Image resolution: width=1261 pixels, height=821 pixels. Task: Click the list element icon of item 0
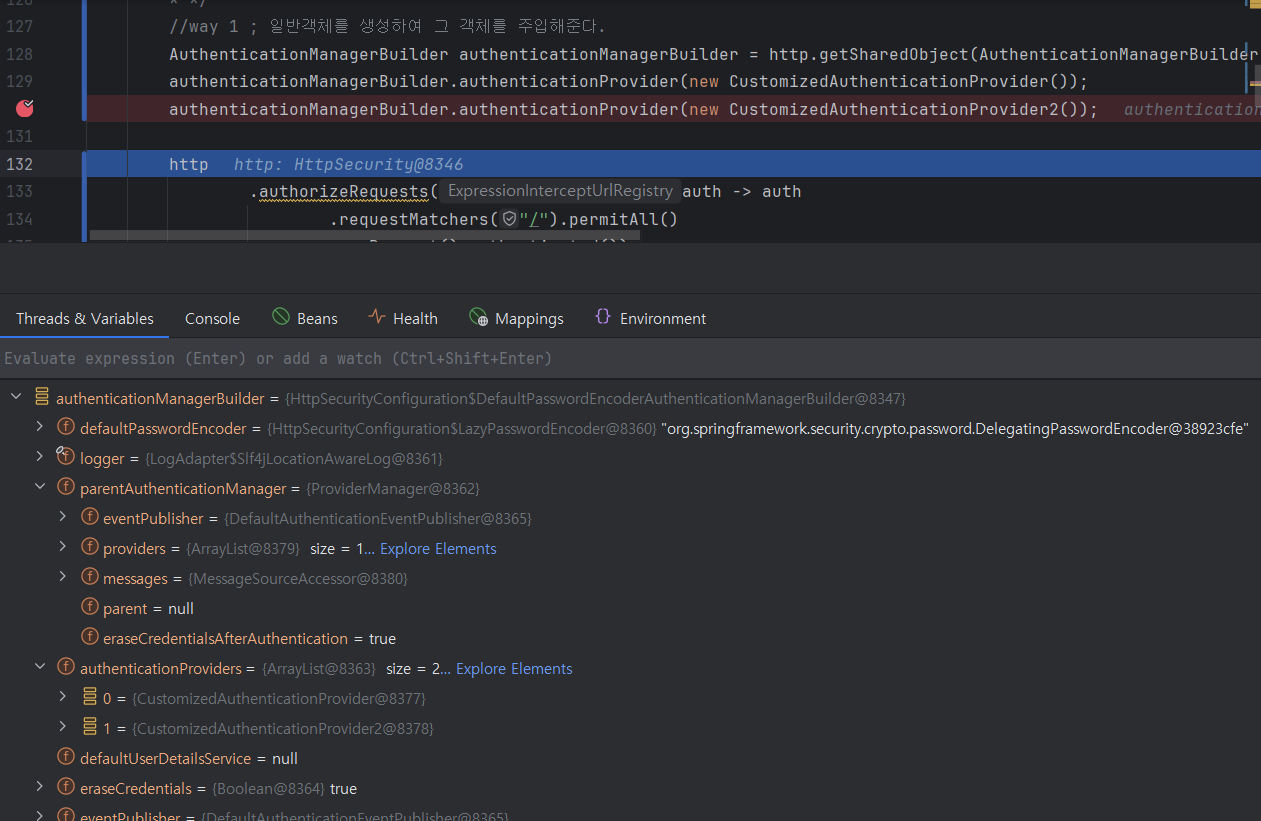tap(89, 698)
